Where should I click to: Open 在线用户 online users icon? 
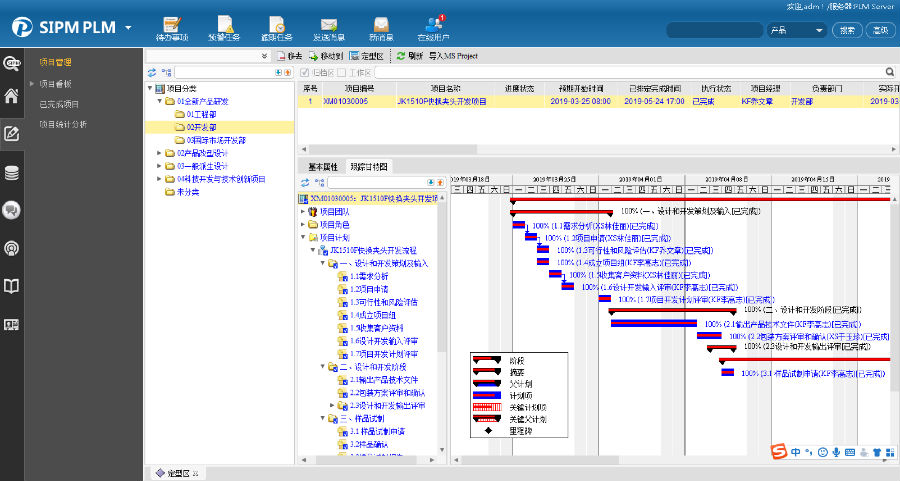(x=431, y=24)
